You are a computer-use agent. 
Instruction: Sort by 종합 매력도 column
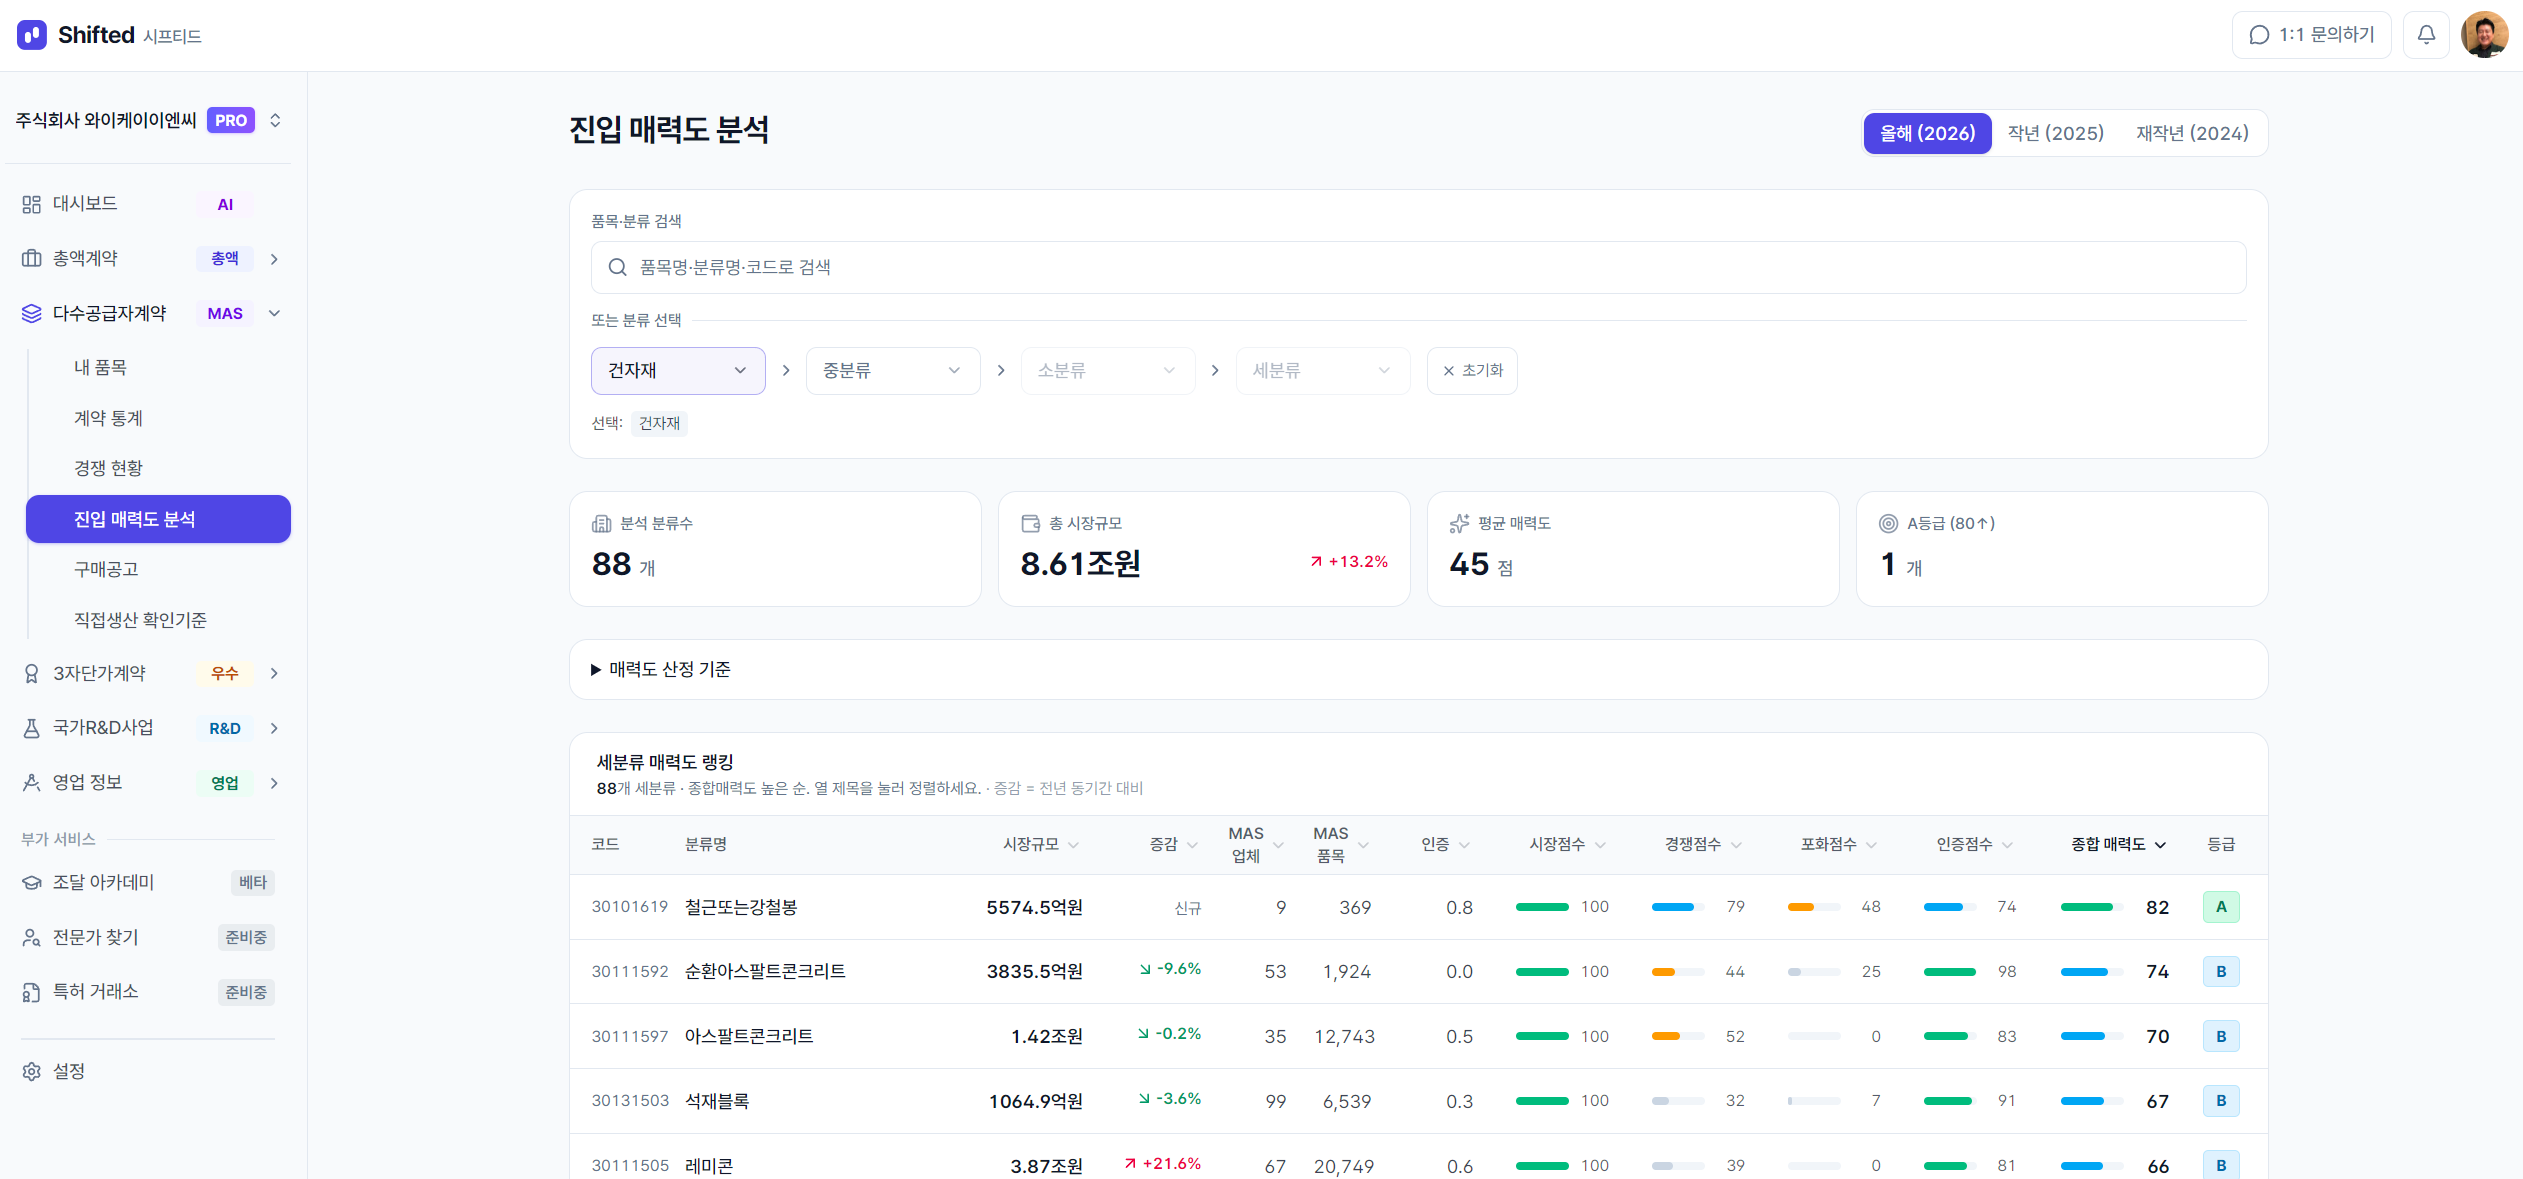click(2118, 845)
